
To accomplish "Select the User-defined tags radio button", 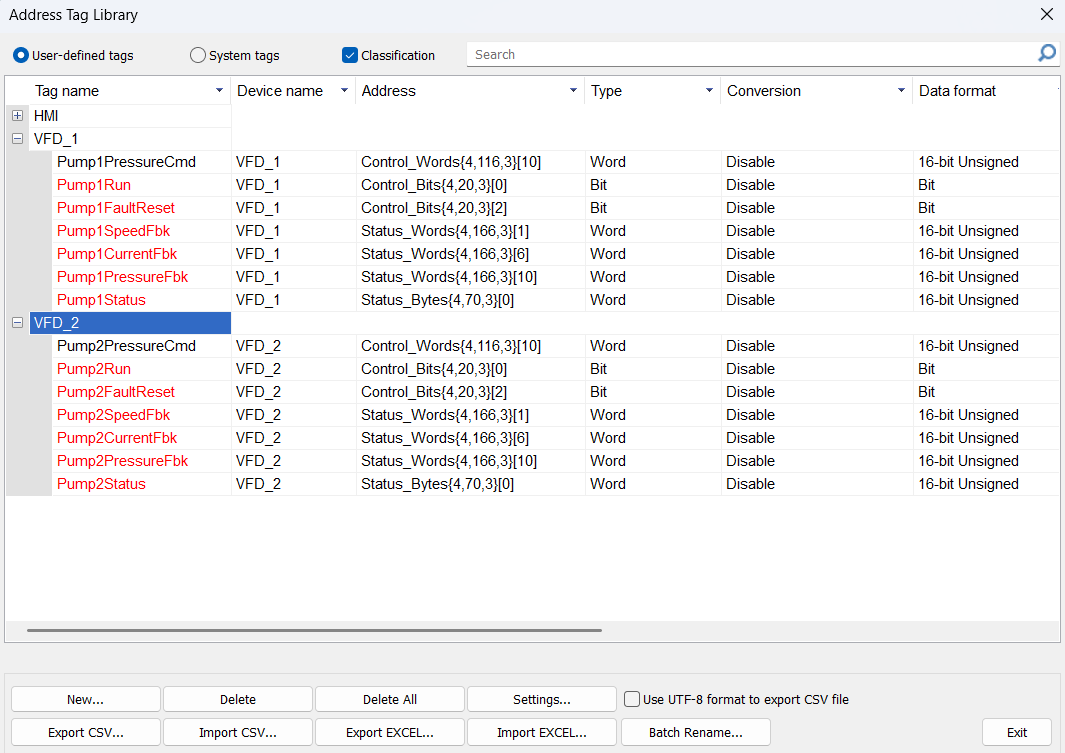I will 21,56.
